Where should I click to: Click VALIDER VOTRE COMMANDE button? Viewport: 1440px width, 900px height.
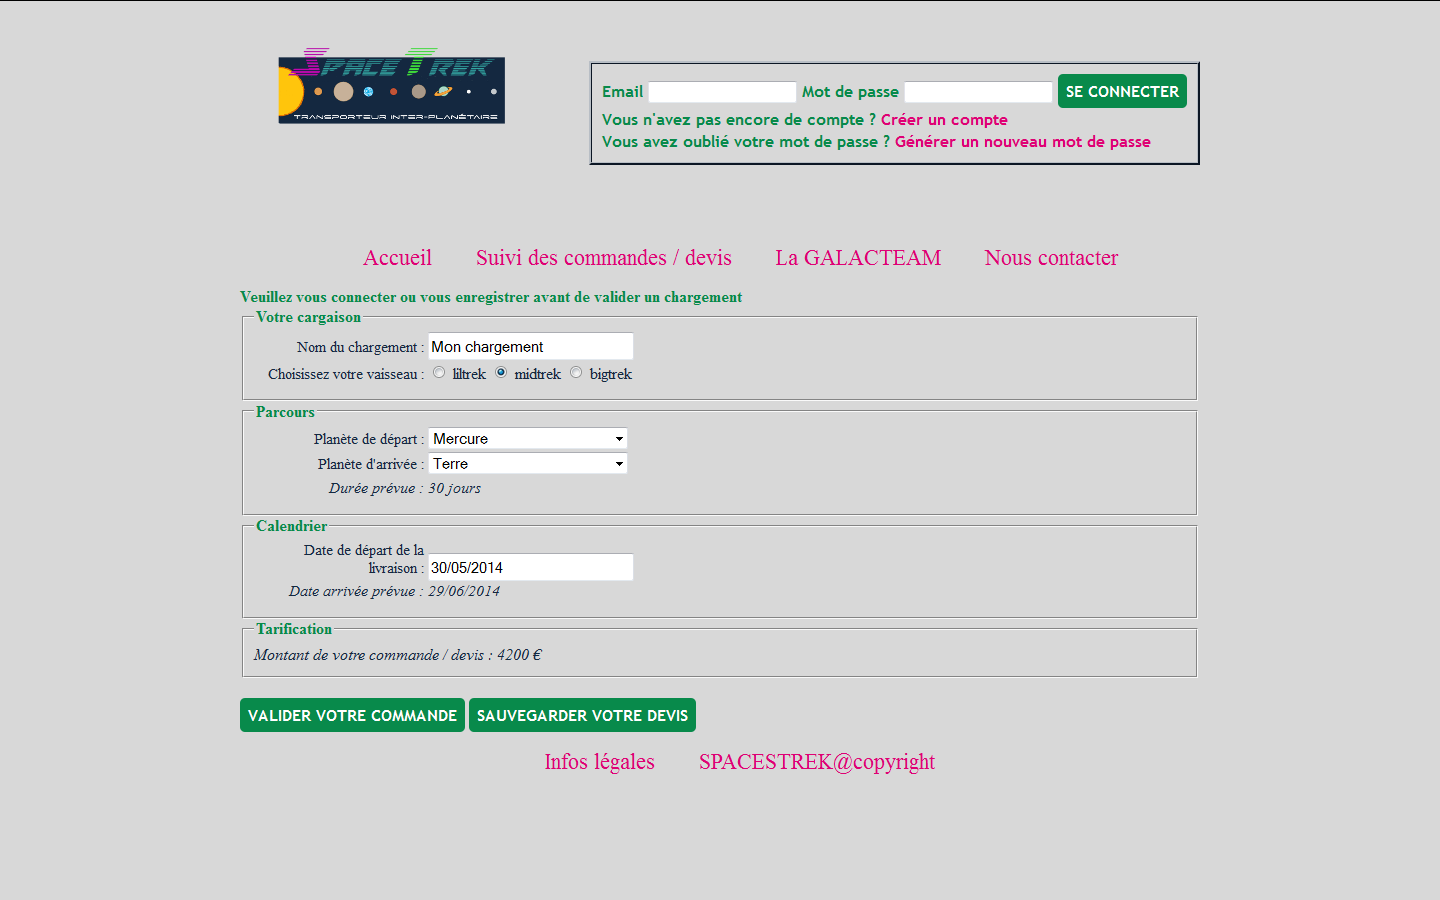(x=352, y=715)
